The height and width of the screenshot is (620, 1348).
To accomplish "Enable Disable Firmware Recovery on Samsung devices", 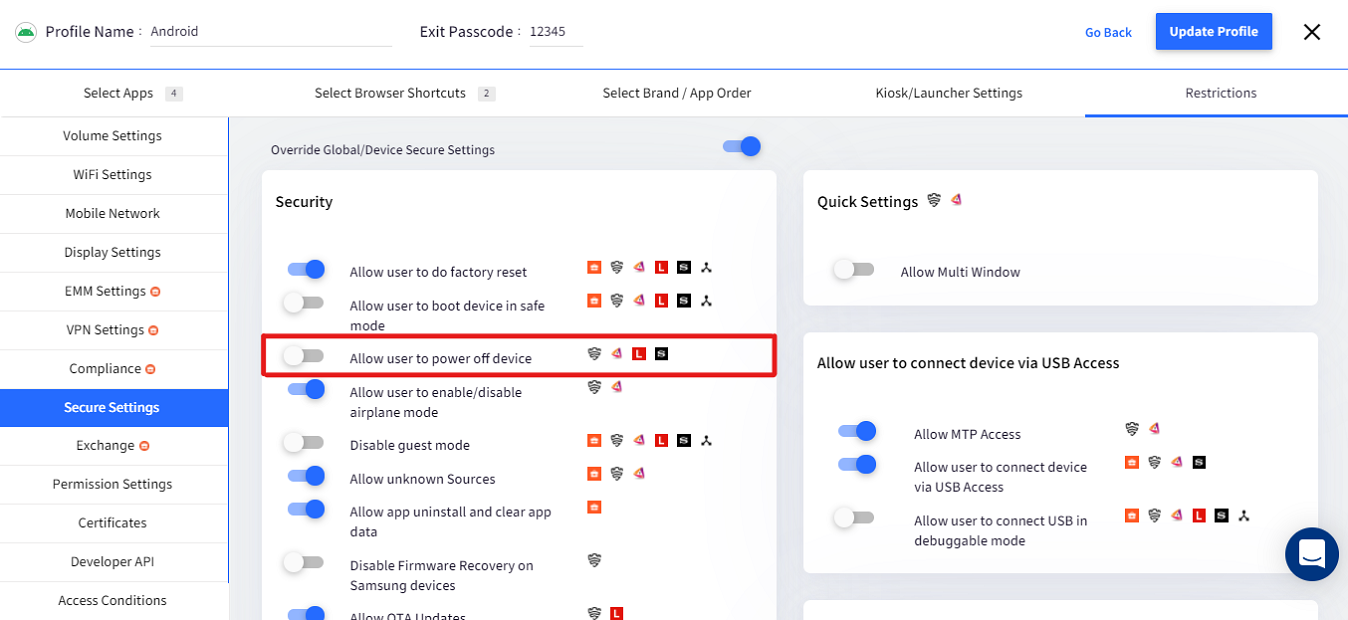I will coord(303,562).
